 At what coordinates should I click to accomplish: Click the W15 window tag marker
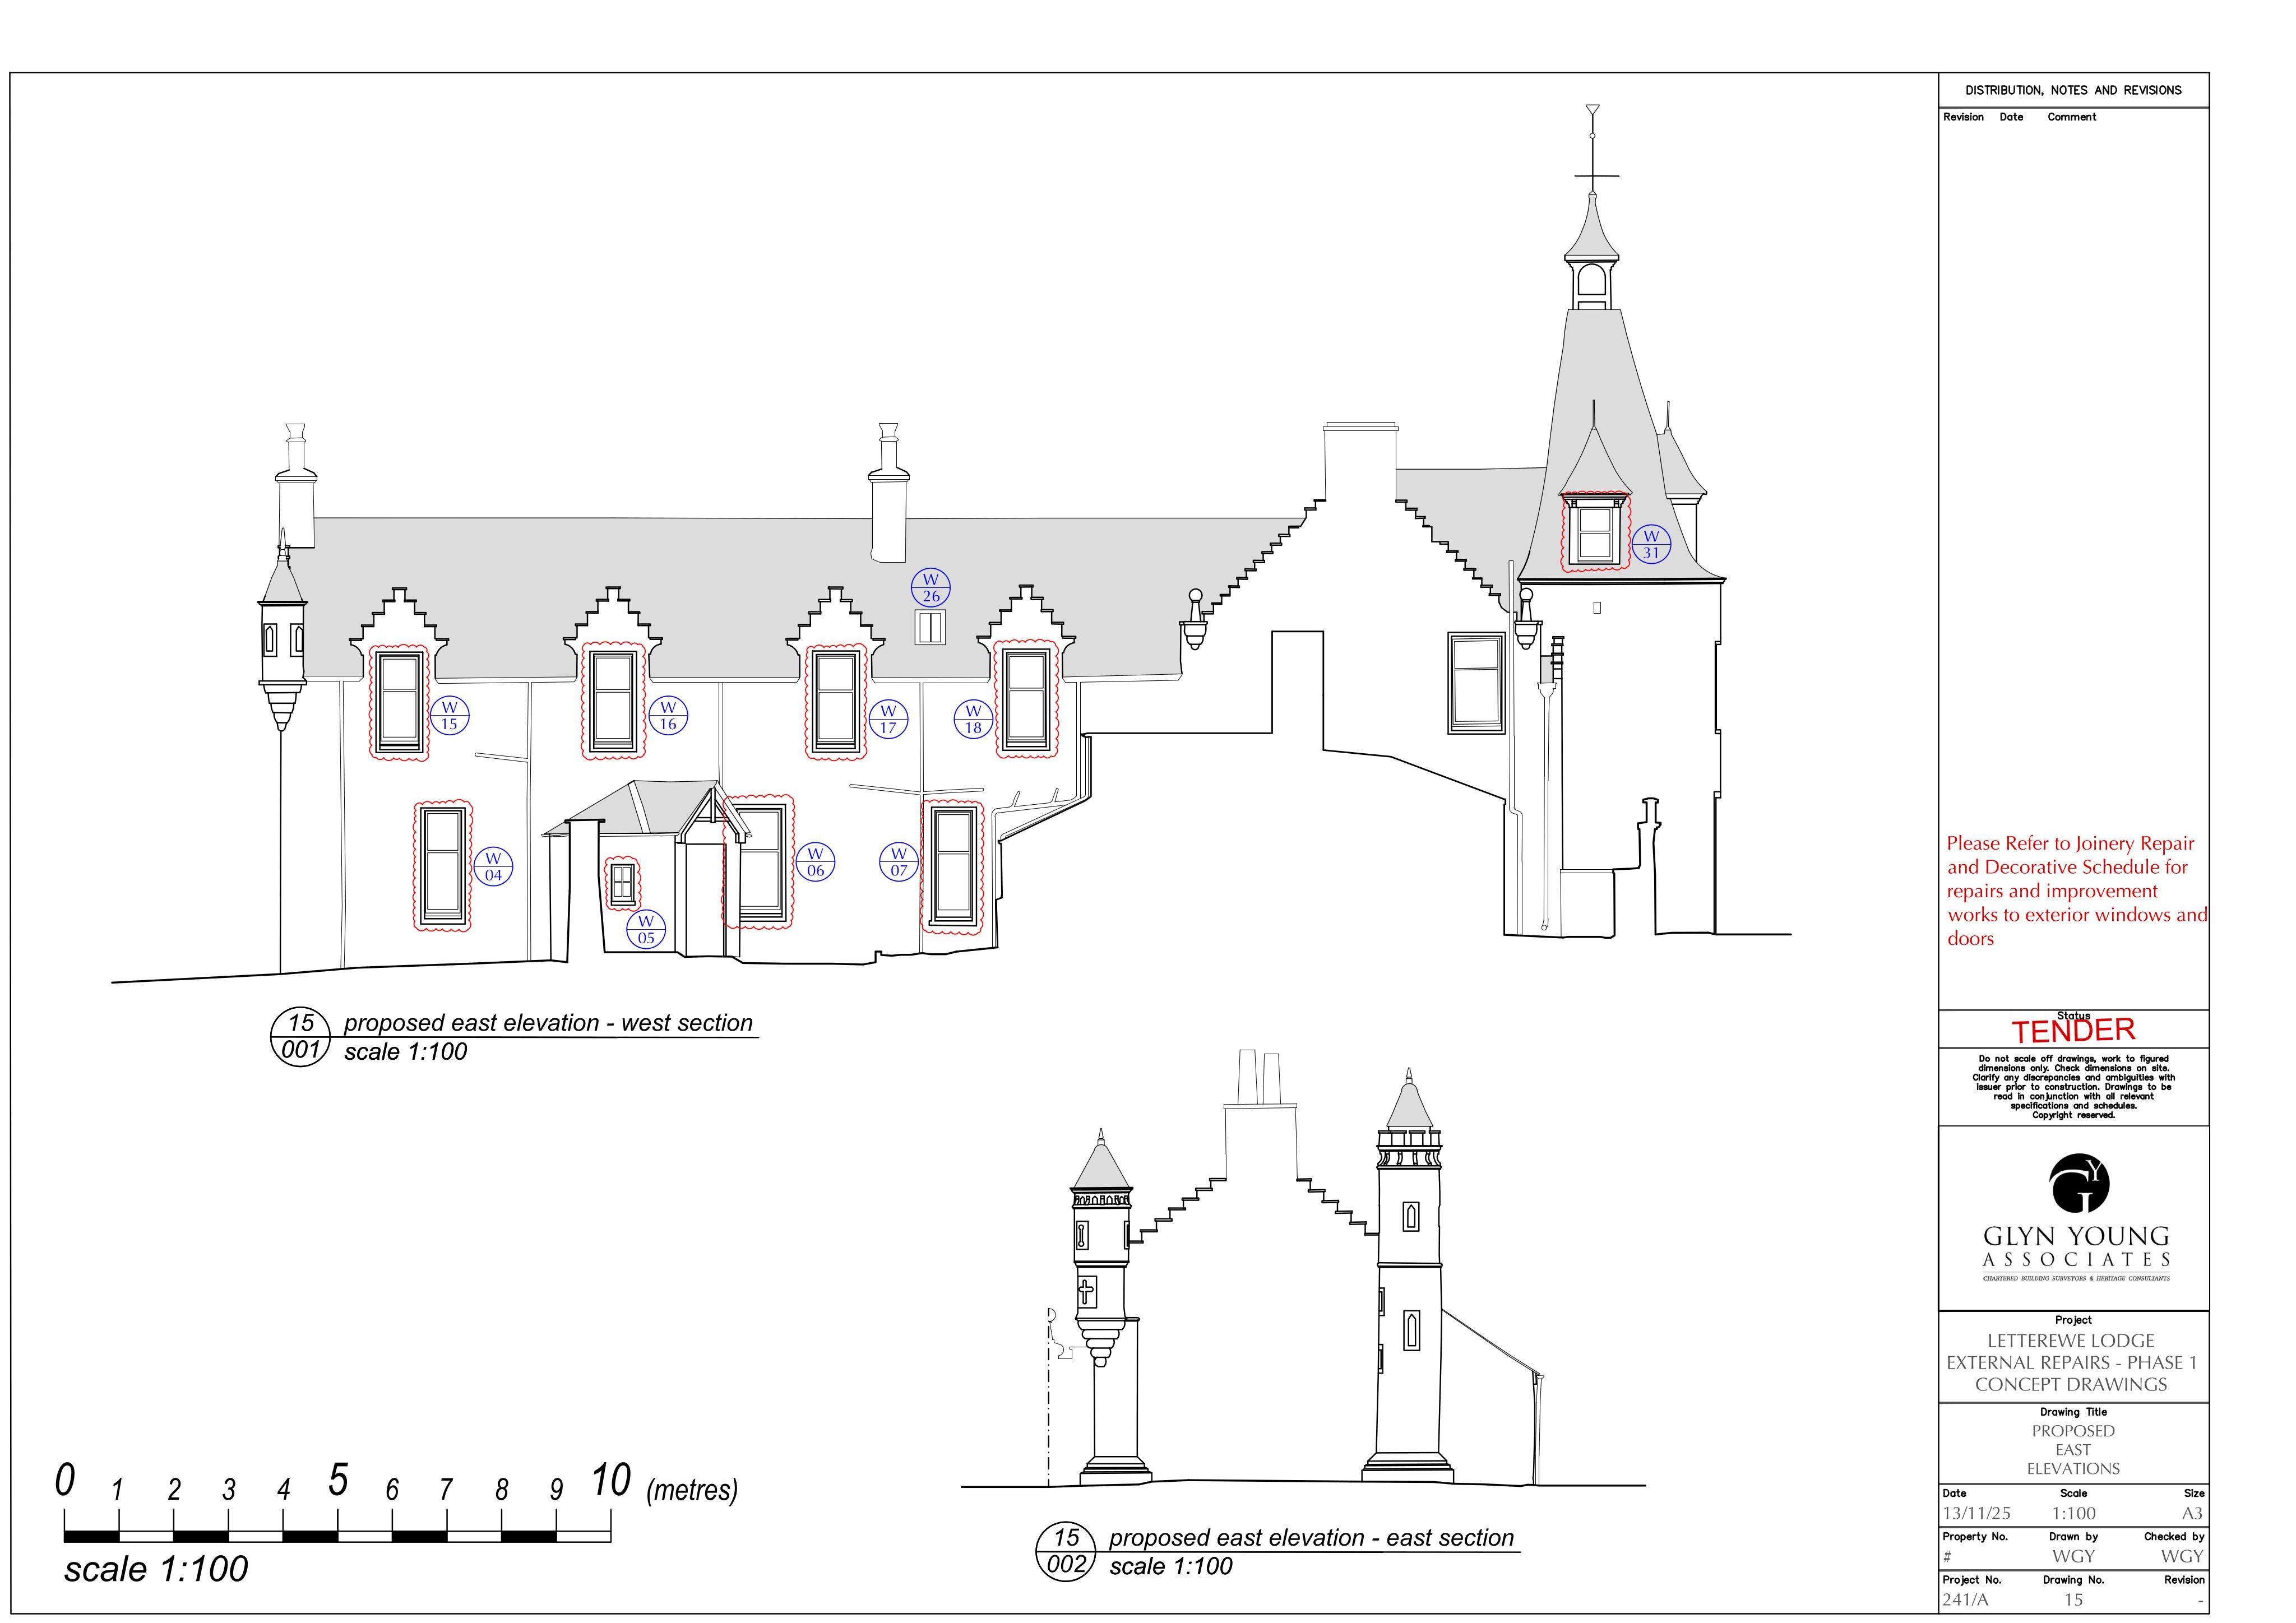click(450, 716)
